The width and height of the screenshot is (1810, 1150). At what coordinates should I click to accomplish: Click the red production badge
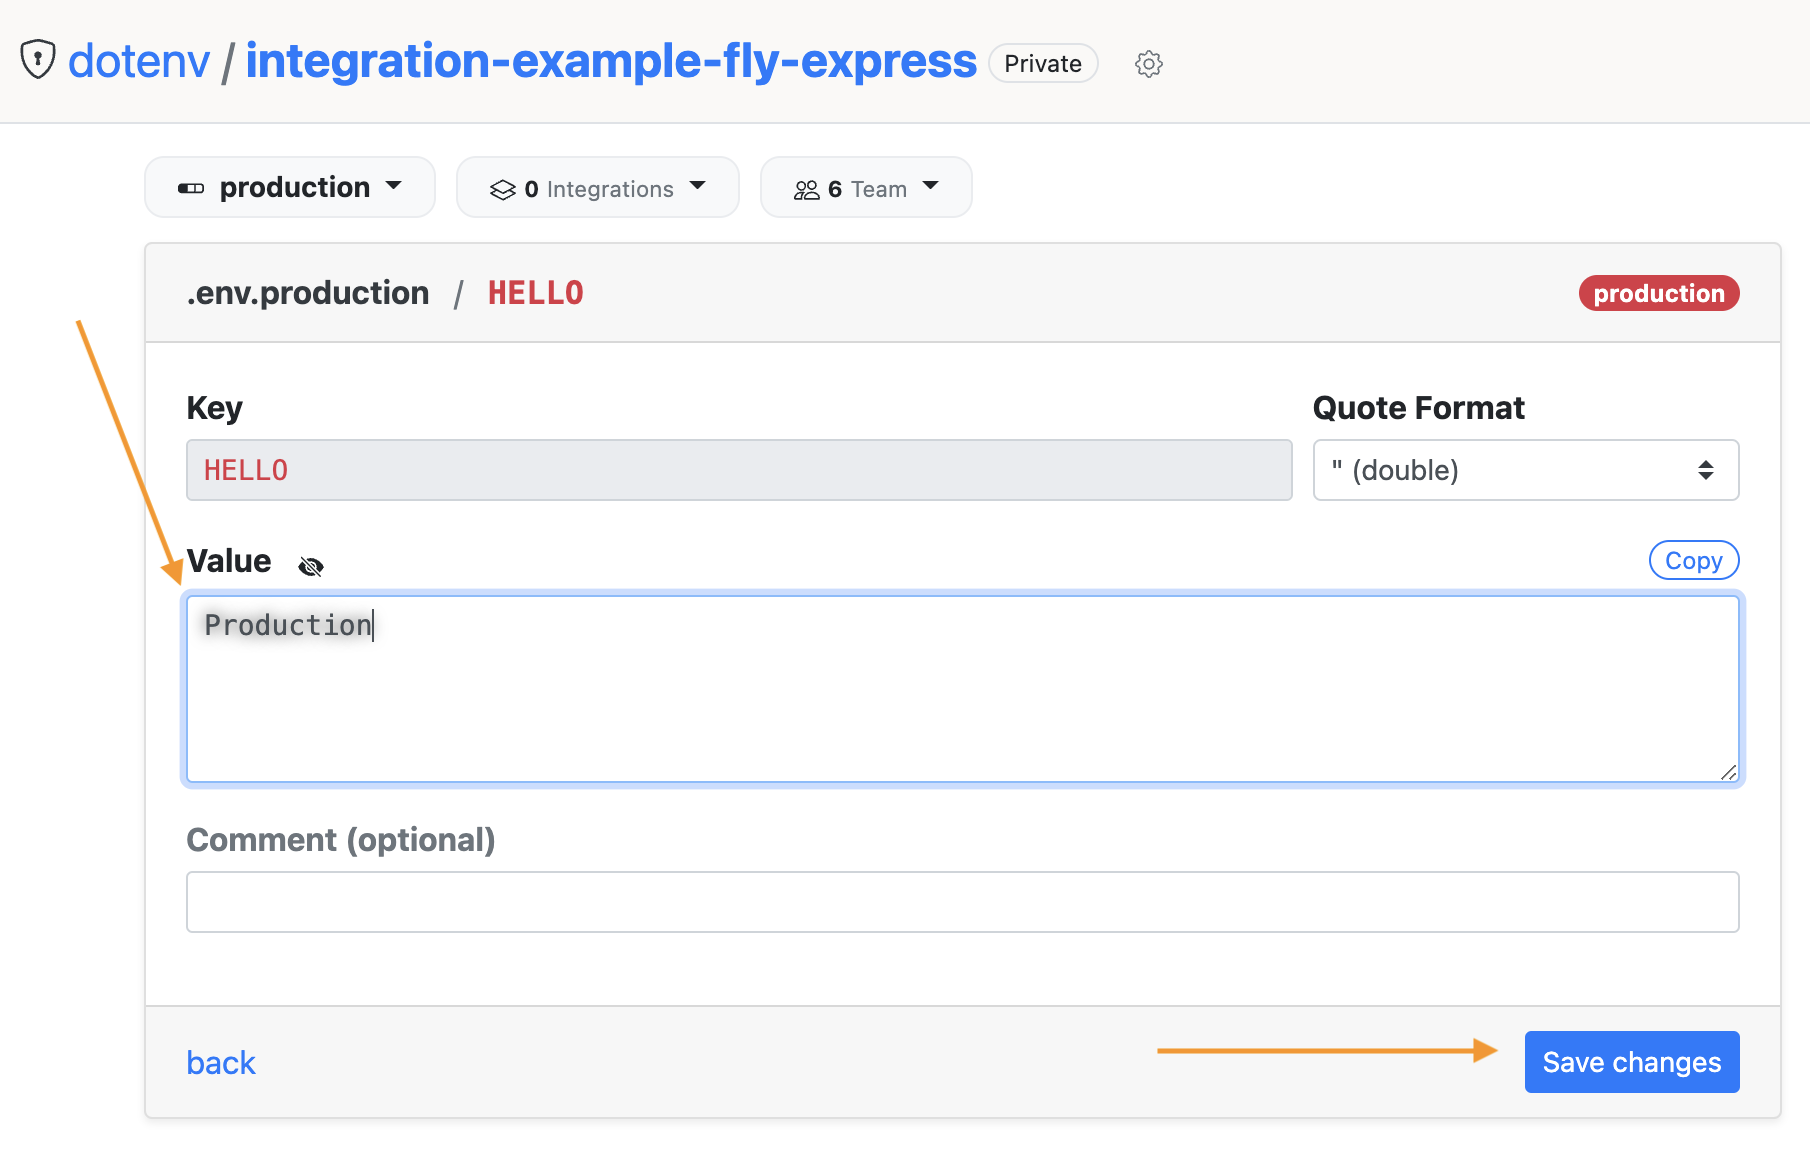point(1659,293)
